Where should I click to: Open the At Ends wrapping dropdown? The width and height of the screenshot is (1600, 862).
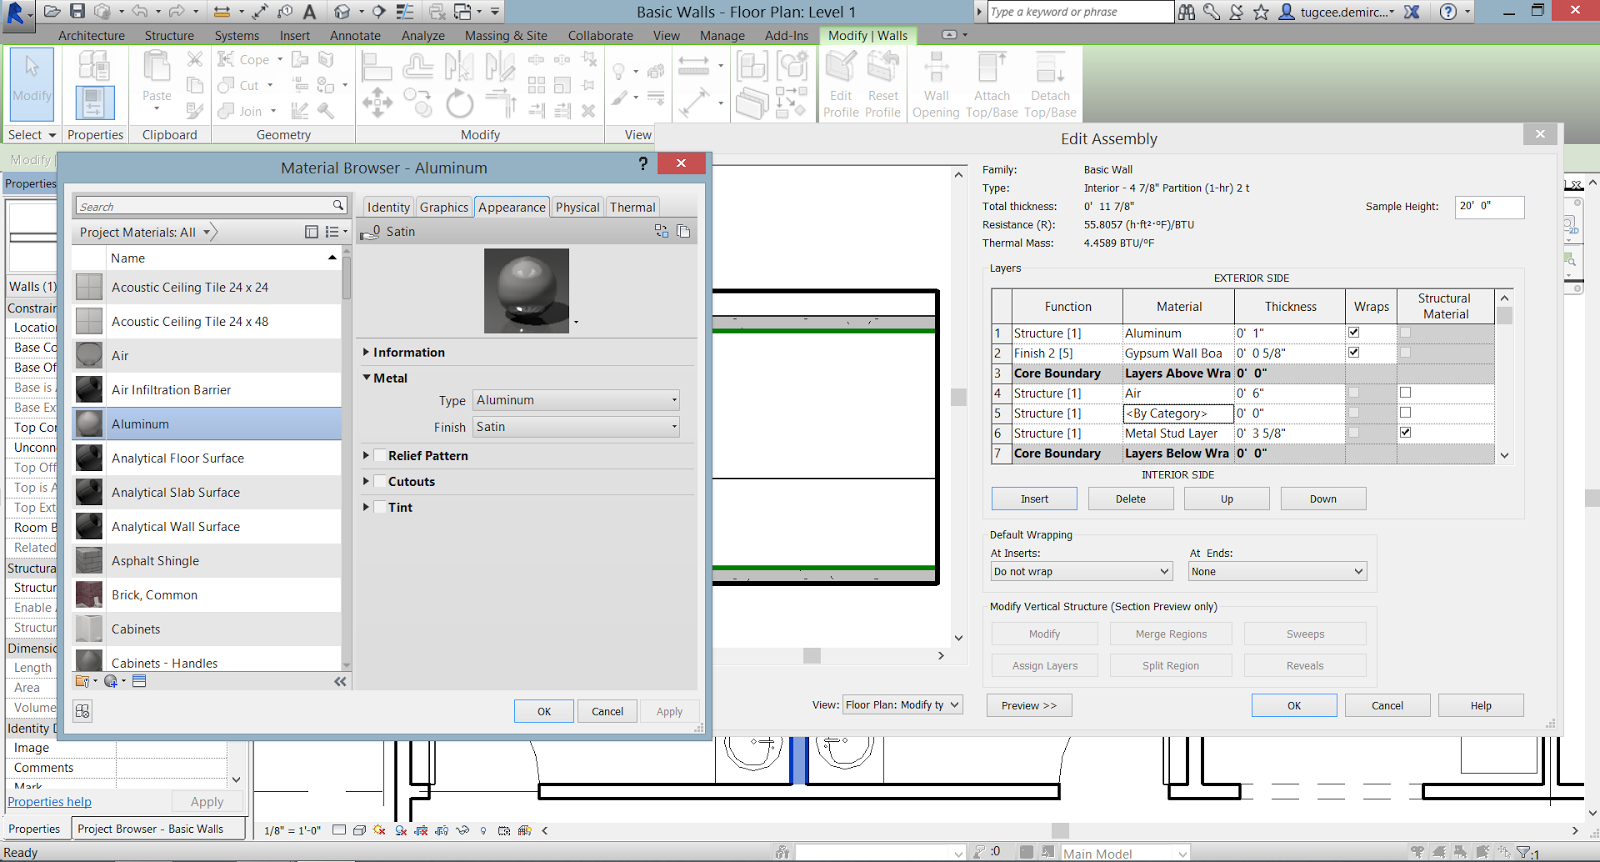click(1277, 572)
